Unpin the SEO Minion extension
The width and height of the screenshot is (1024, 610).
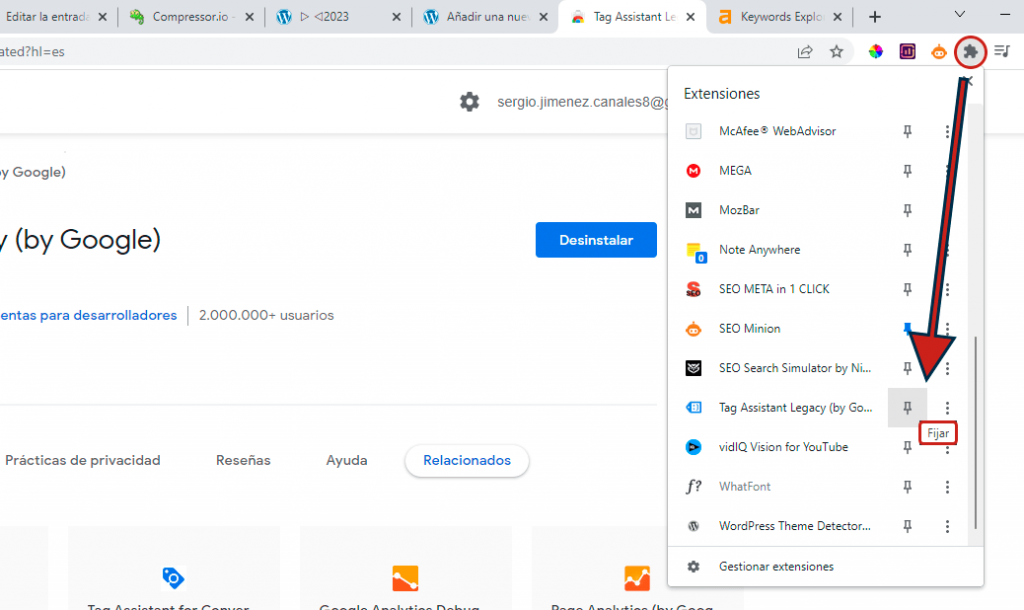click(907, 329)
